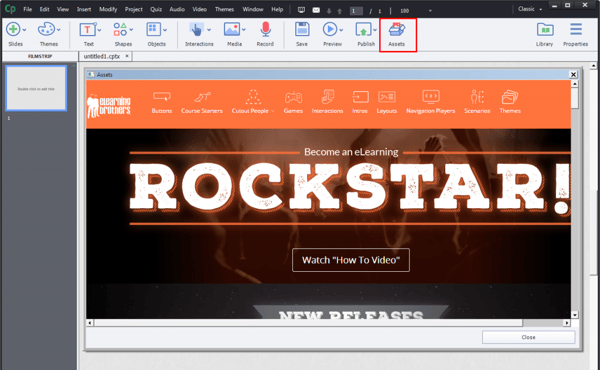
Task: Click the Close button in Assets dialog
Action: 528,337
